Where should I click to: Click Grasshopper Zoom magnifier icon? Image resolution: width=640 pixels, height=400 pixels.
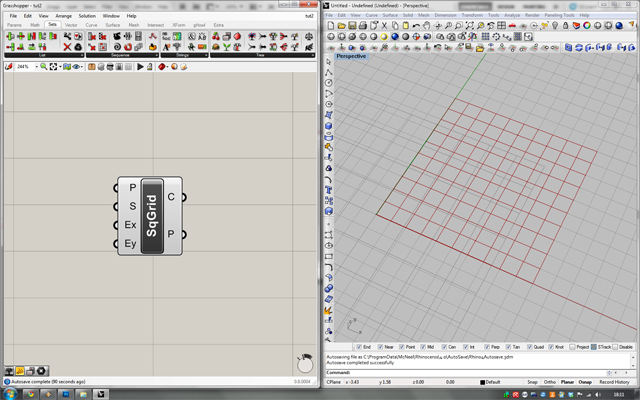coord(43,67)
